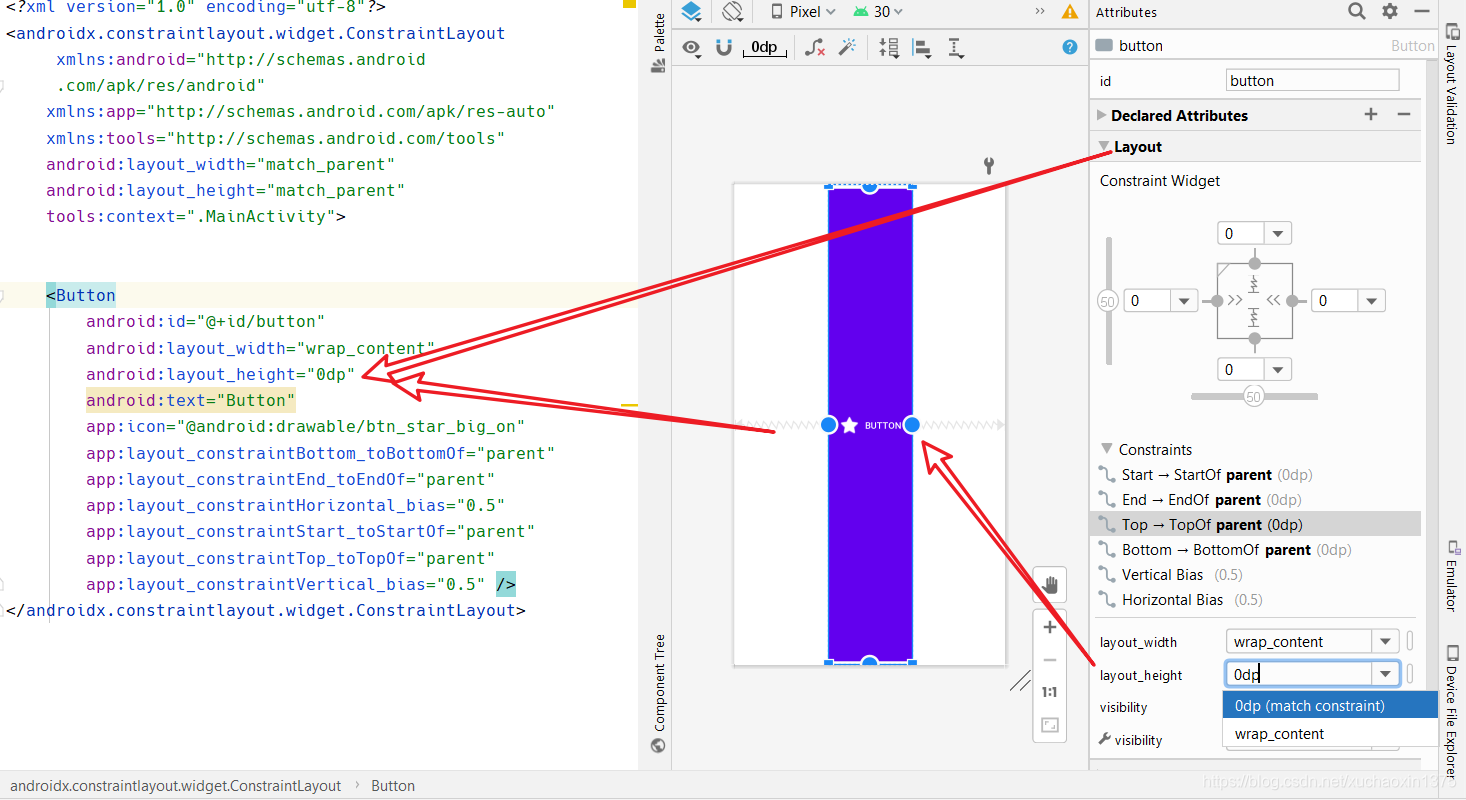Open layout_height dropdown arrow
This screenshot has height=800, width=1466.
(1385, 674)
